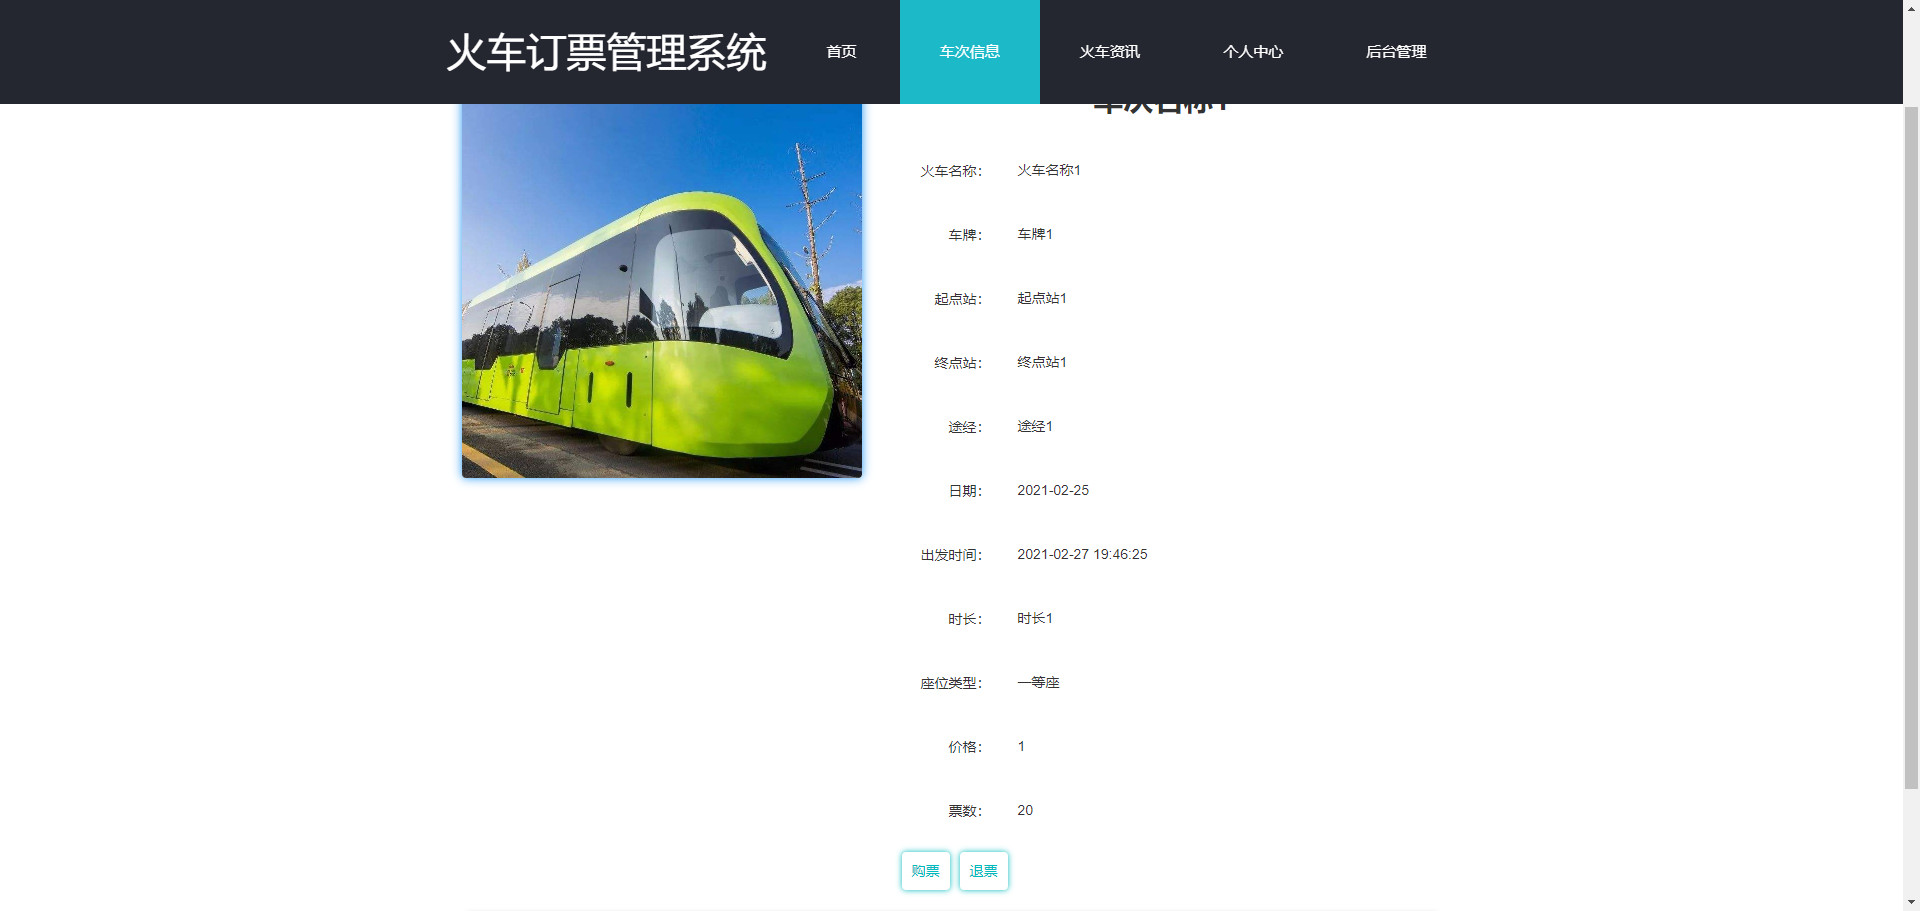Select the 火车名称1 value text
The height and width of the screenshot is (911, 1920).
pyautogui.click(x=1049, y=170)
